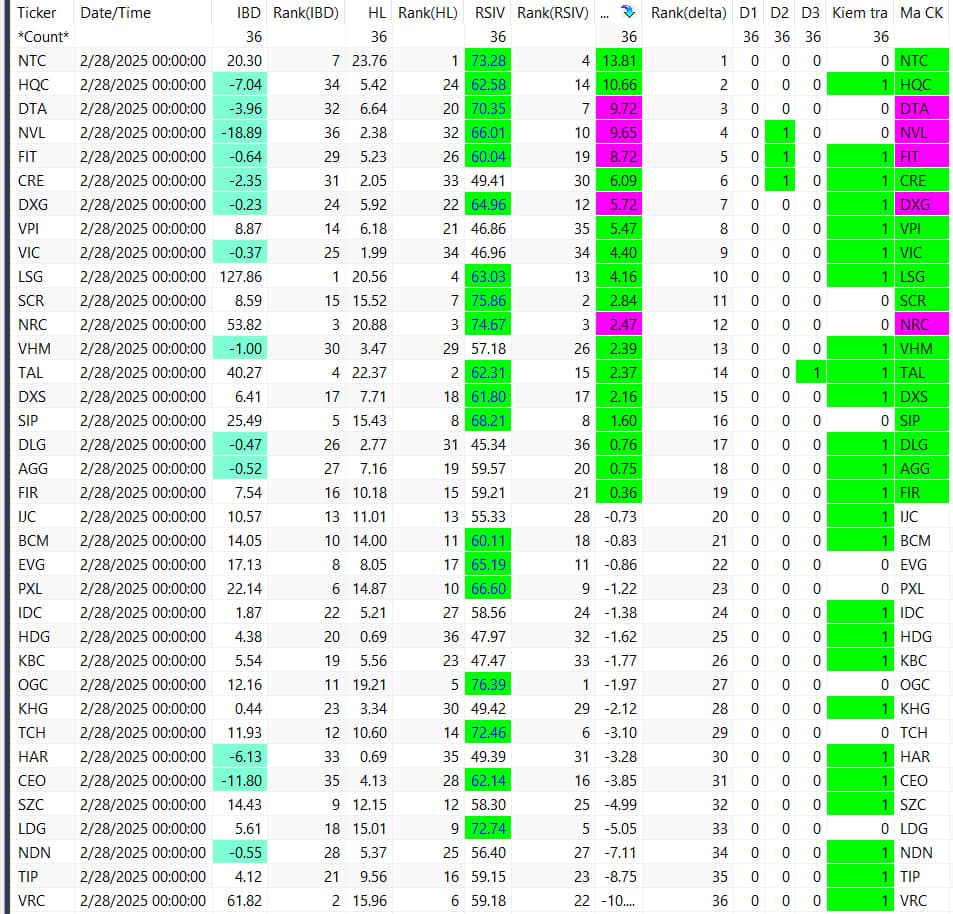Select NTC in the Ticker column

tap(32, 61)
